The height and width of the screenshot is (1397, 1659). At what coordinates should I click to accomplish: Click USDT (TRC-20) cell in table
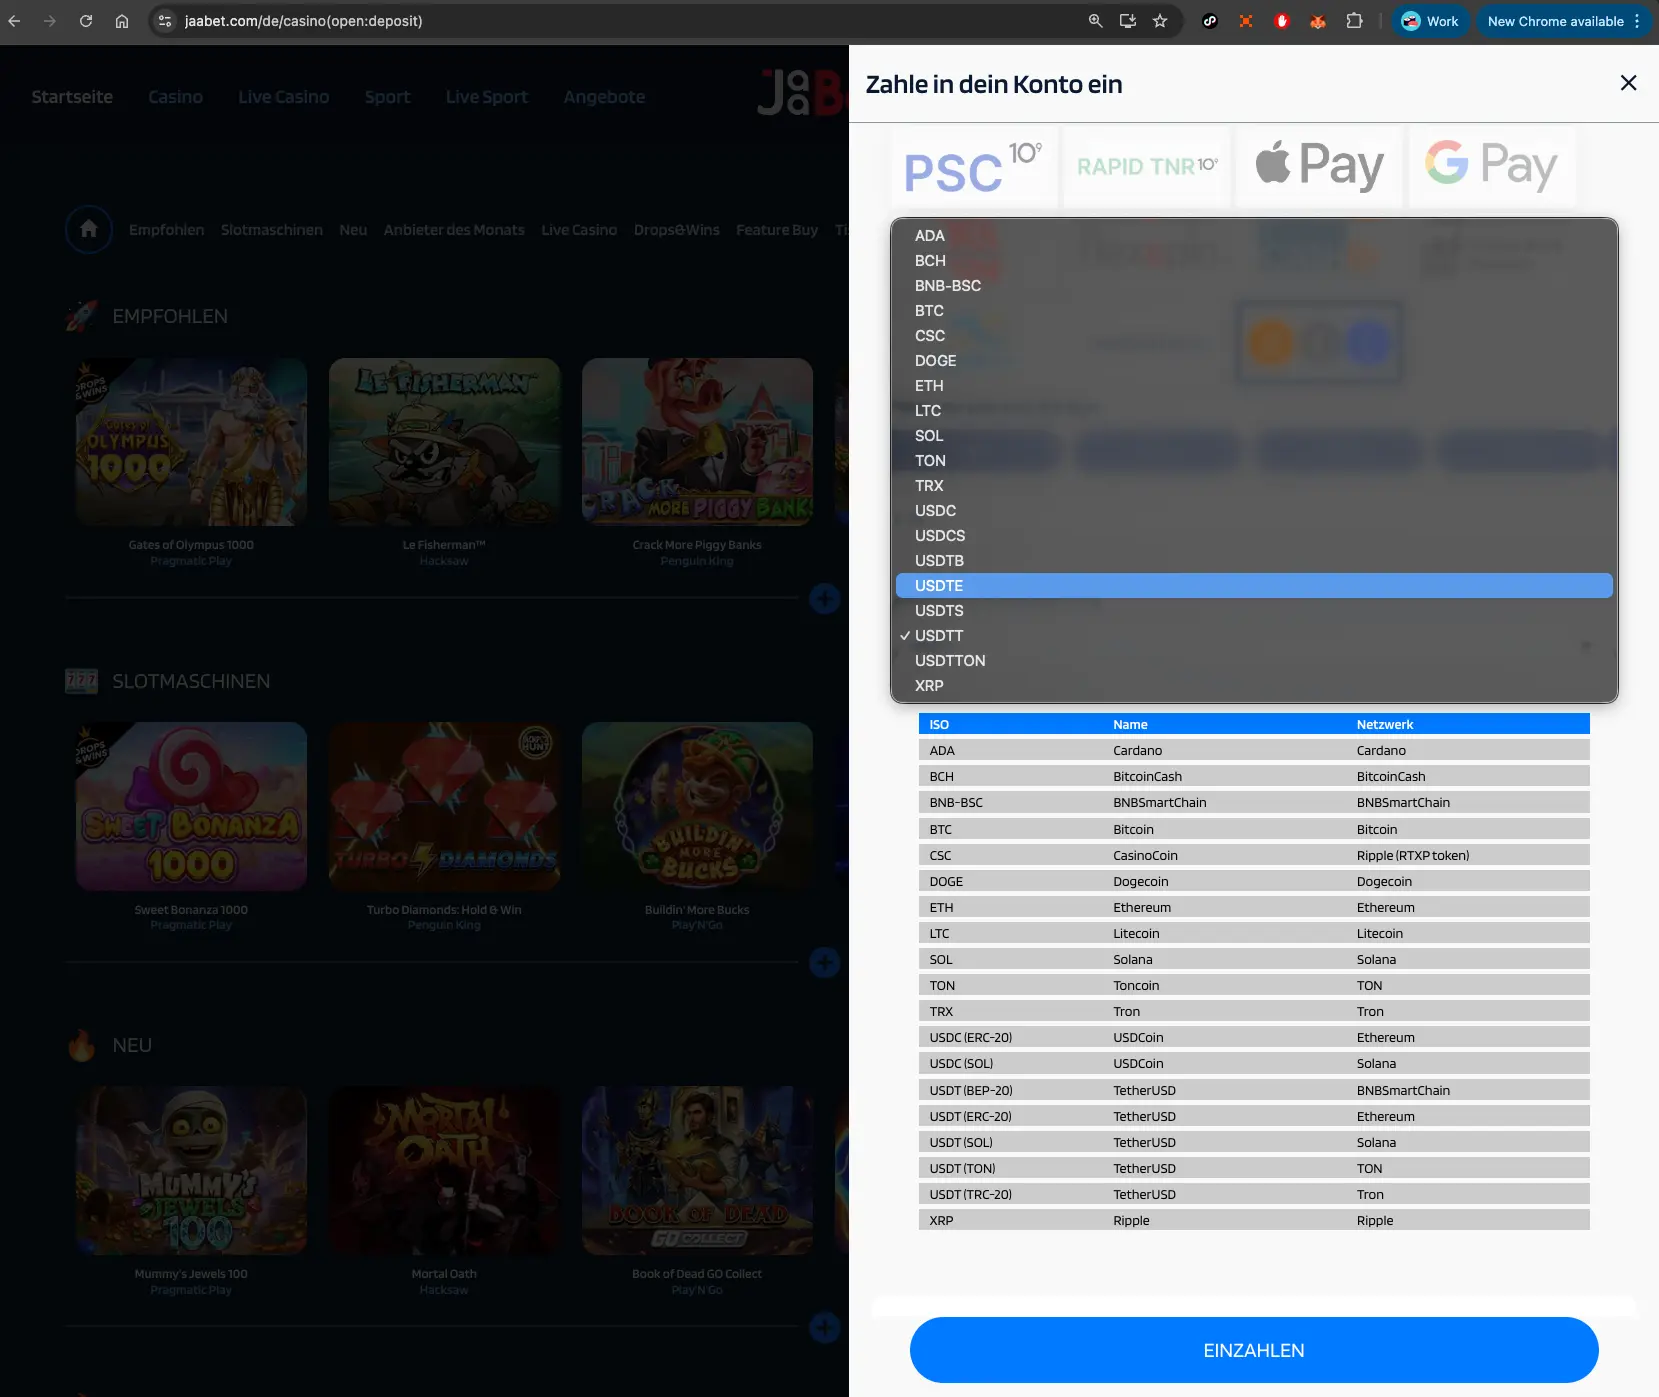[x=971, y=1195]
